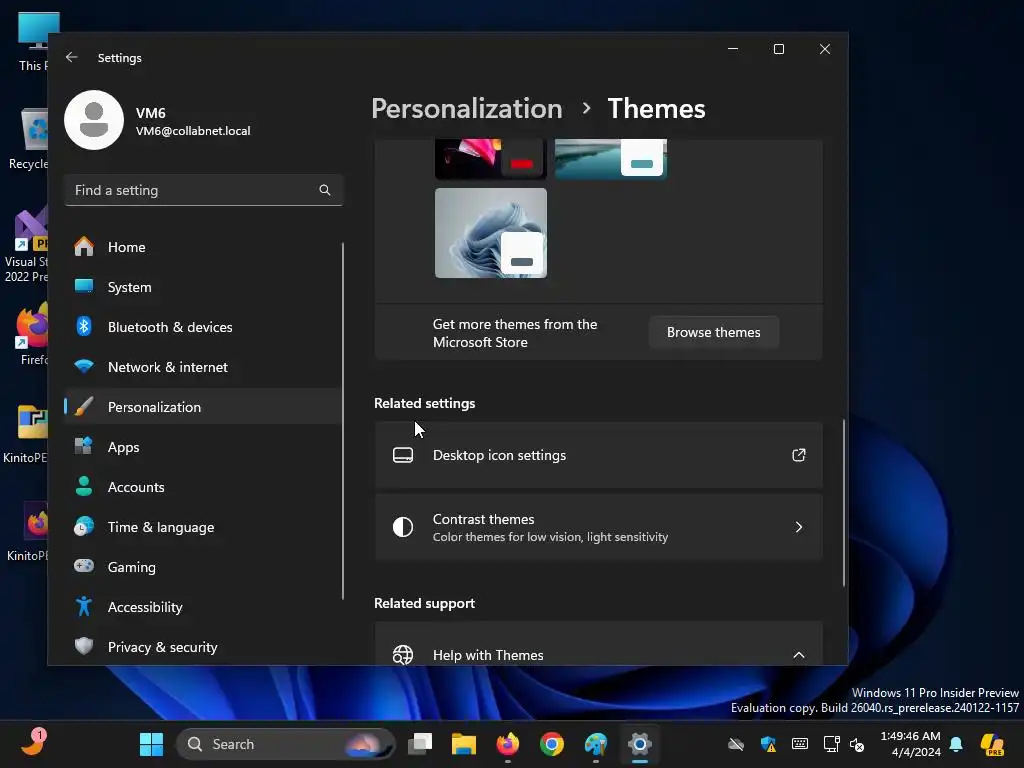
Task: Click the magnifier icon in Find a setting
Action: coord(325,190)
